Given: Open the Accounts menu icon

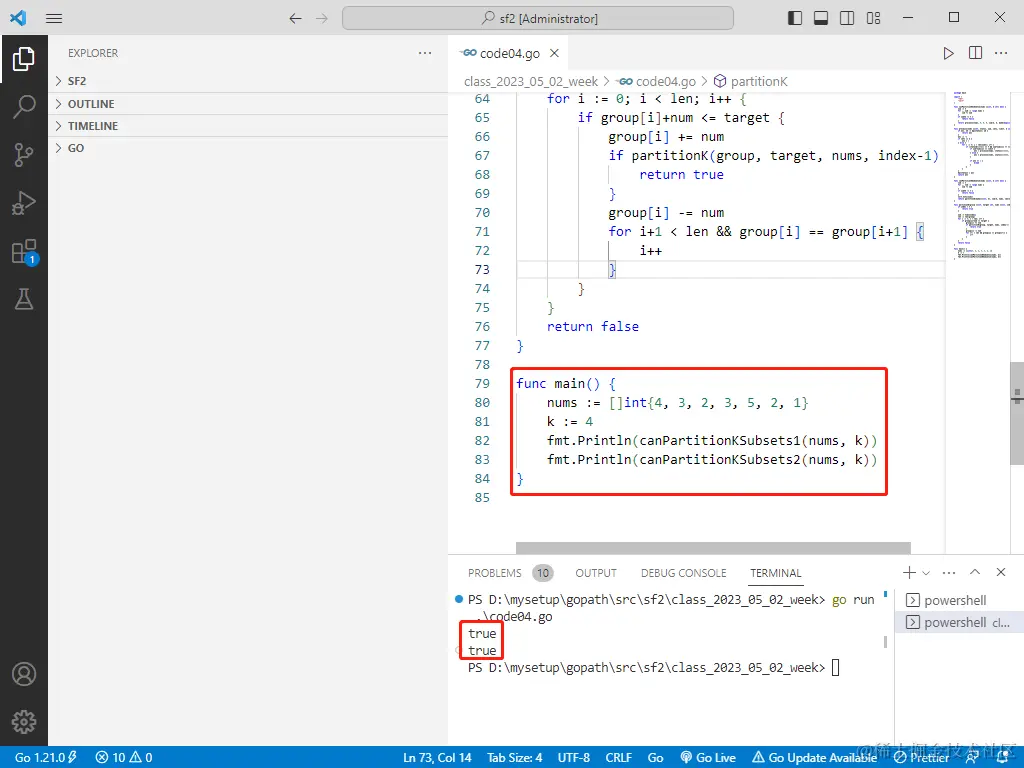Looking at the screenshot, I should pos(24,673).
